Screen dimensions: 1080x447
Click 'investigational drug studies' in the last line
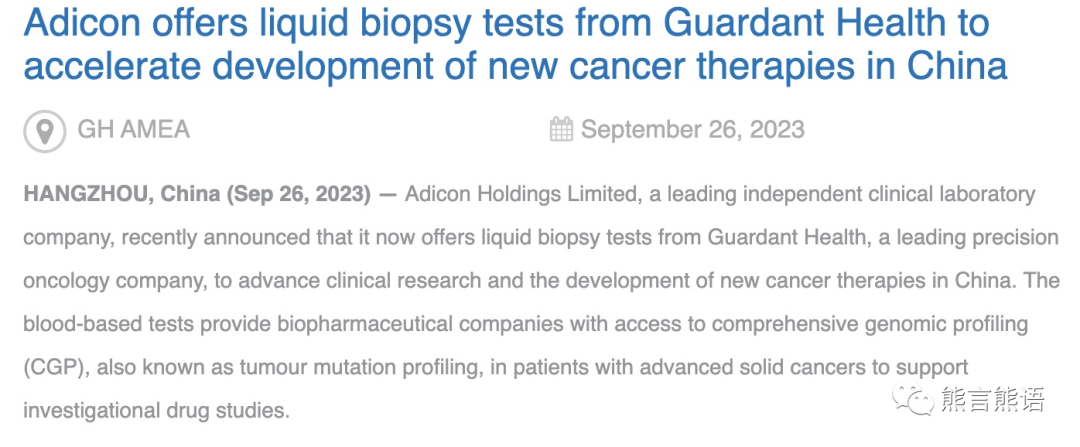coord(154,411)
